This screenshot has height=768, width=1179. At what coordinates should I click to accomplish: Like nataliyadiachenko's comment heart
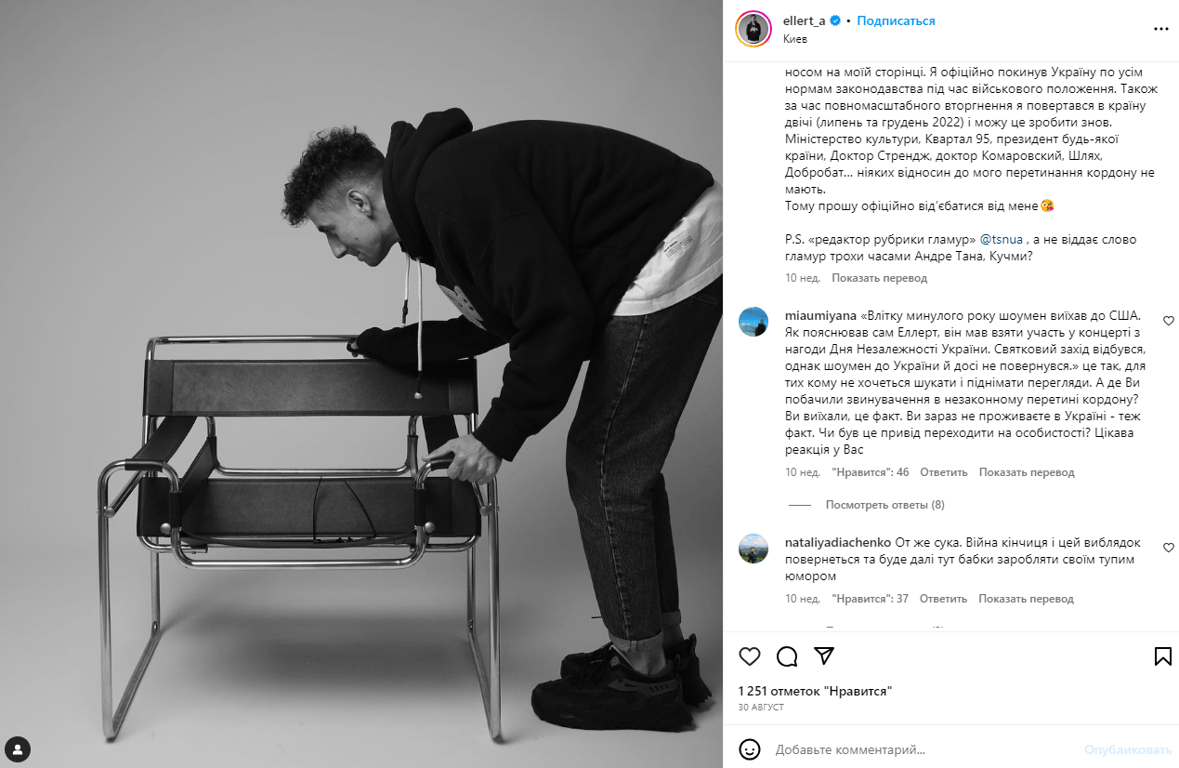point(1168,548)
